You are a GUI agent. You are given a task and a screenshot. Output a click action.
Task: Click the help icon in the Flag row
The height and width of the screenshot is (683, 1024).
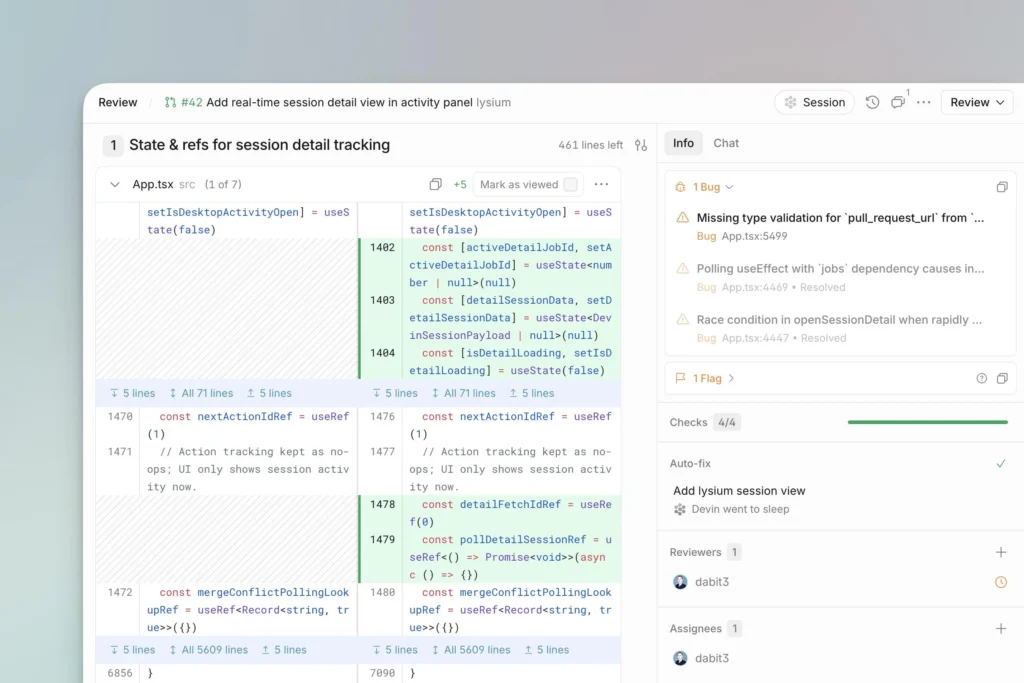point(982,379)
